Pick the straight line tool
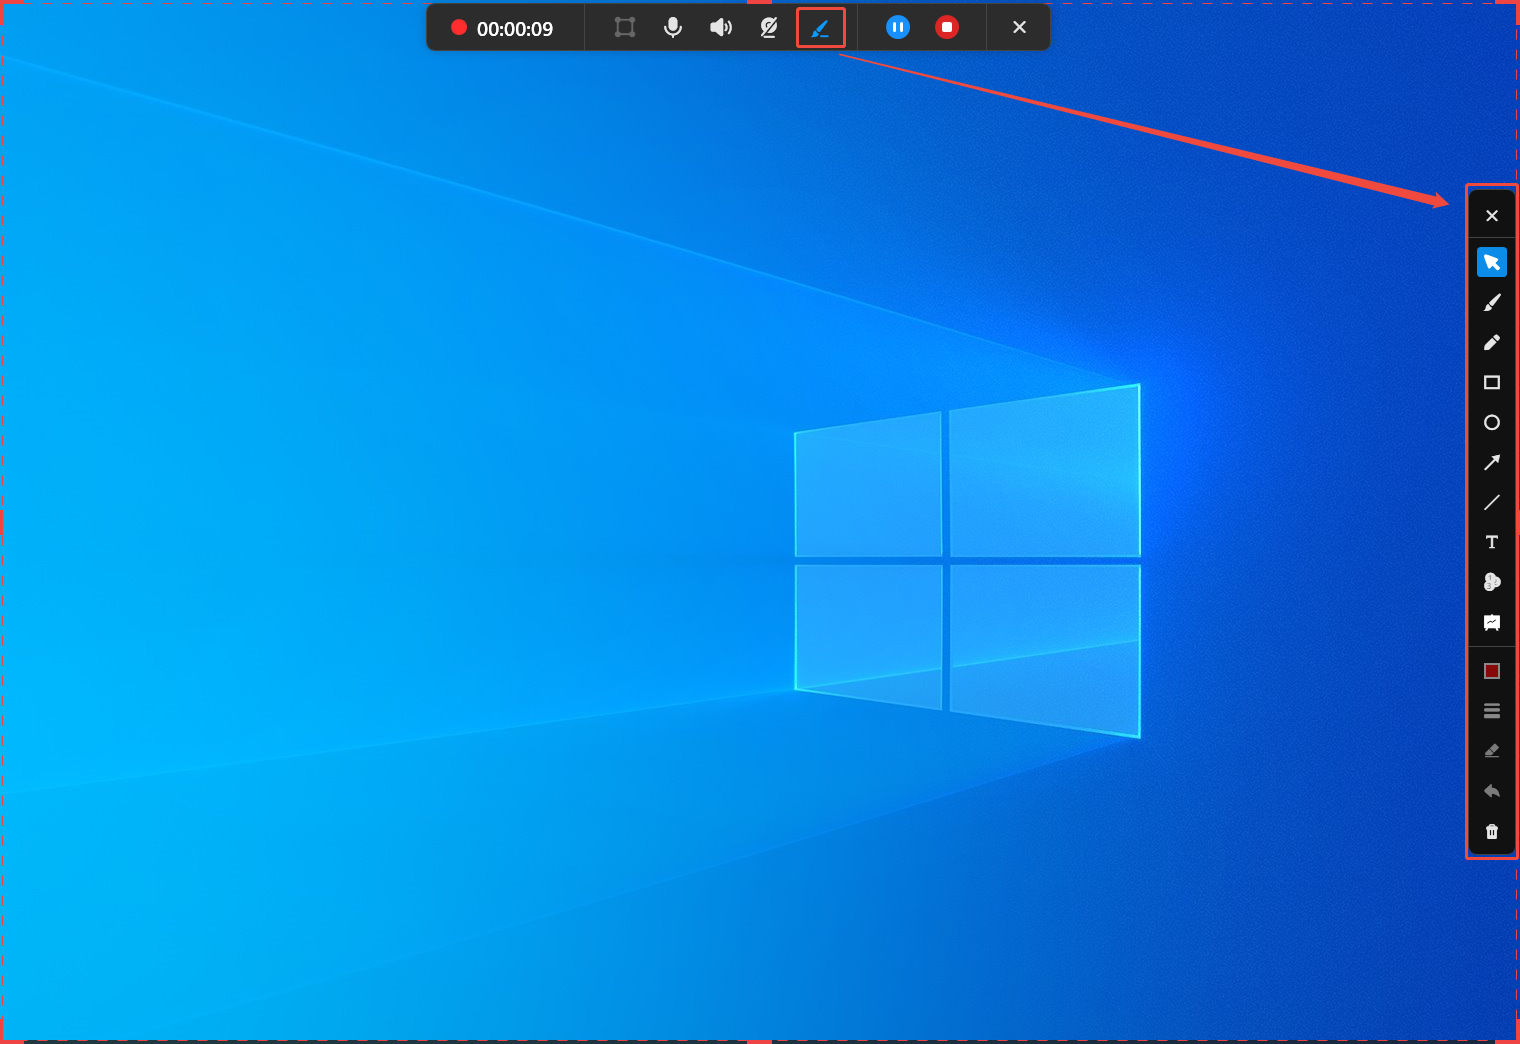Image resolution: width=1520 pixels, height=1044 pixels. (1491, 503)
